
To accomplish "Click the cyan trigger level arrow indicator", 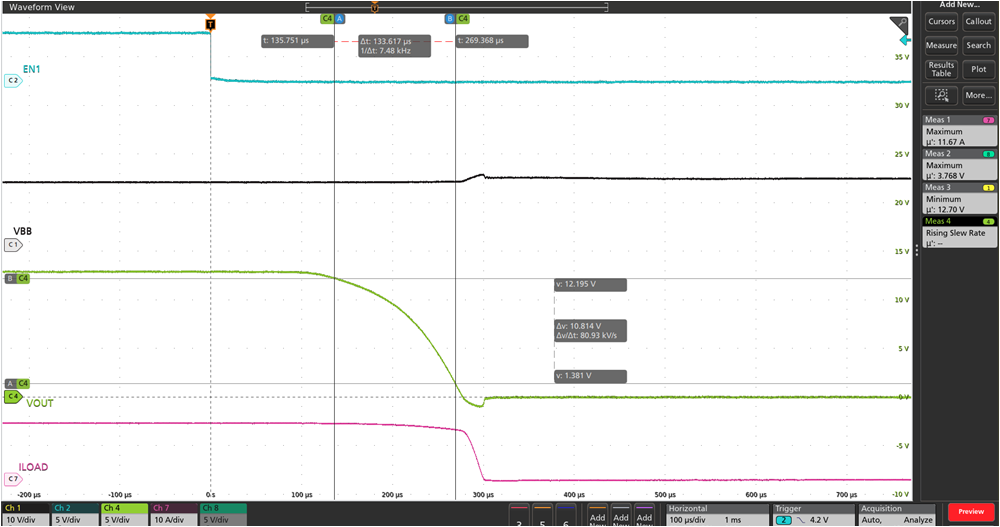I will coord(905,41).
